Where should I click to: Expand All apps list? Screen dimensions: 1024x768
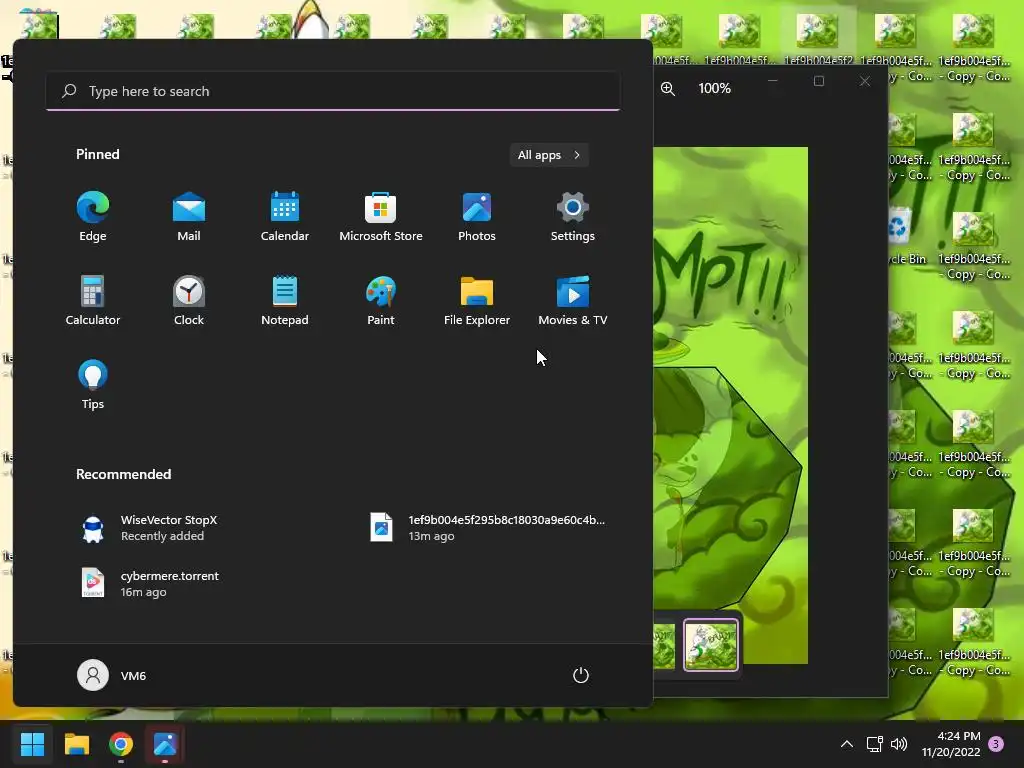(549, 155)
